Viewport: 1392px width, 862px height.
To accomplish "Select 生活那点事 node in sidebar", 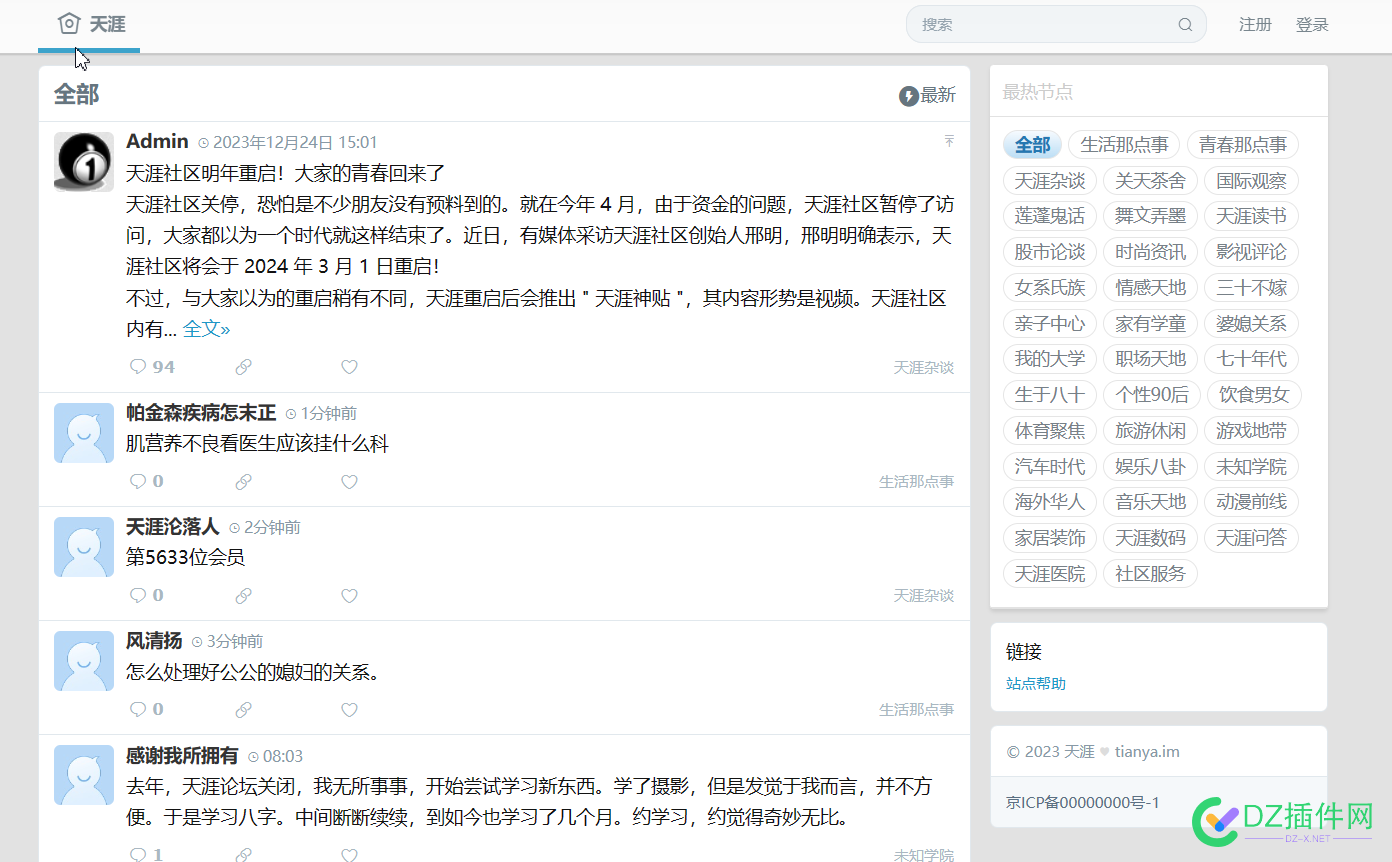I will [1124, 145].
